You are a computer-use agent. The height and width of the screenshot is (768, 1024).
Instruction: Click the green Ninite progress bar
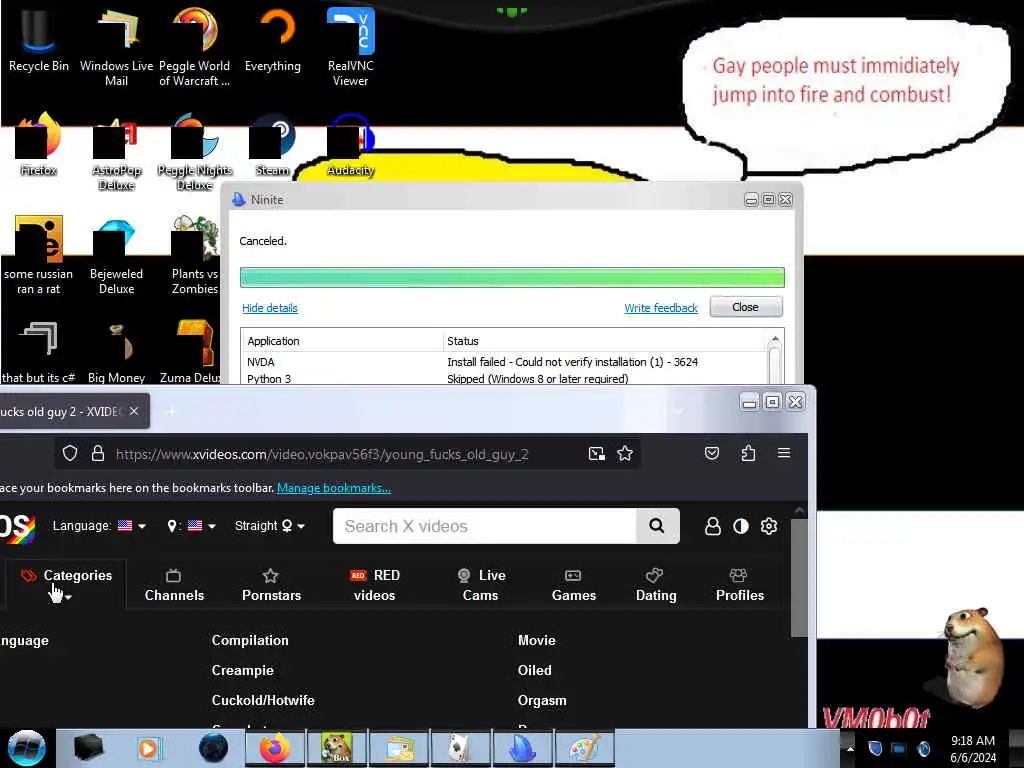point(512,277)
